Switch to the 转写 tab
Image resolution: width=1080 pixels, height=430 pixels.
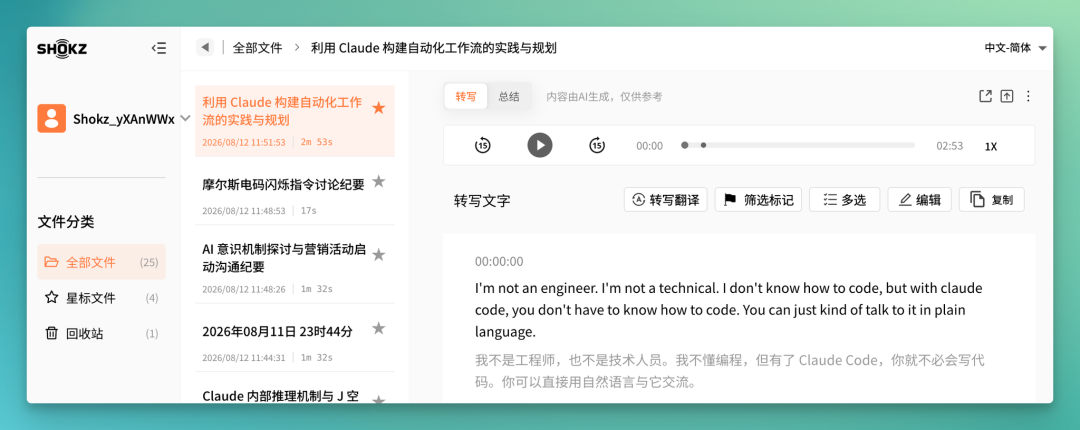click(x=466, y=96)
